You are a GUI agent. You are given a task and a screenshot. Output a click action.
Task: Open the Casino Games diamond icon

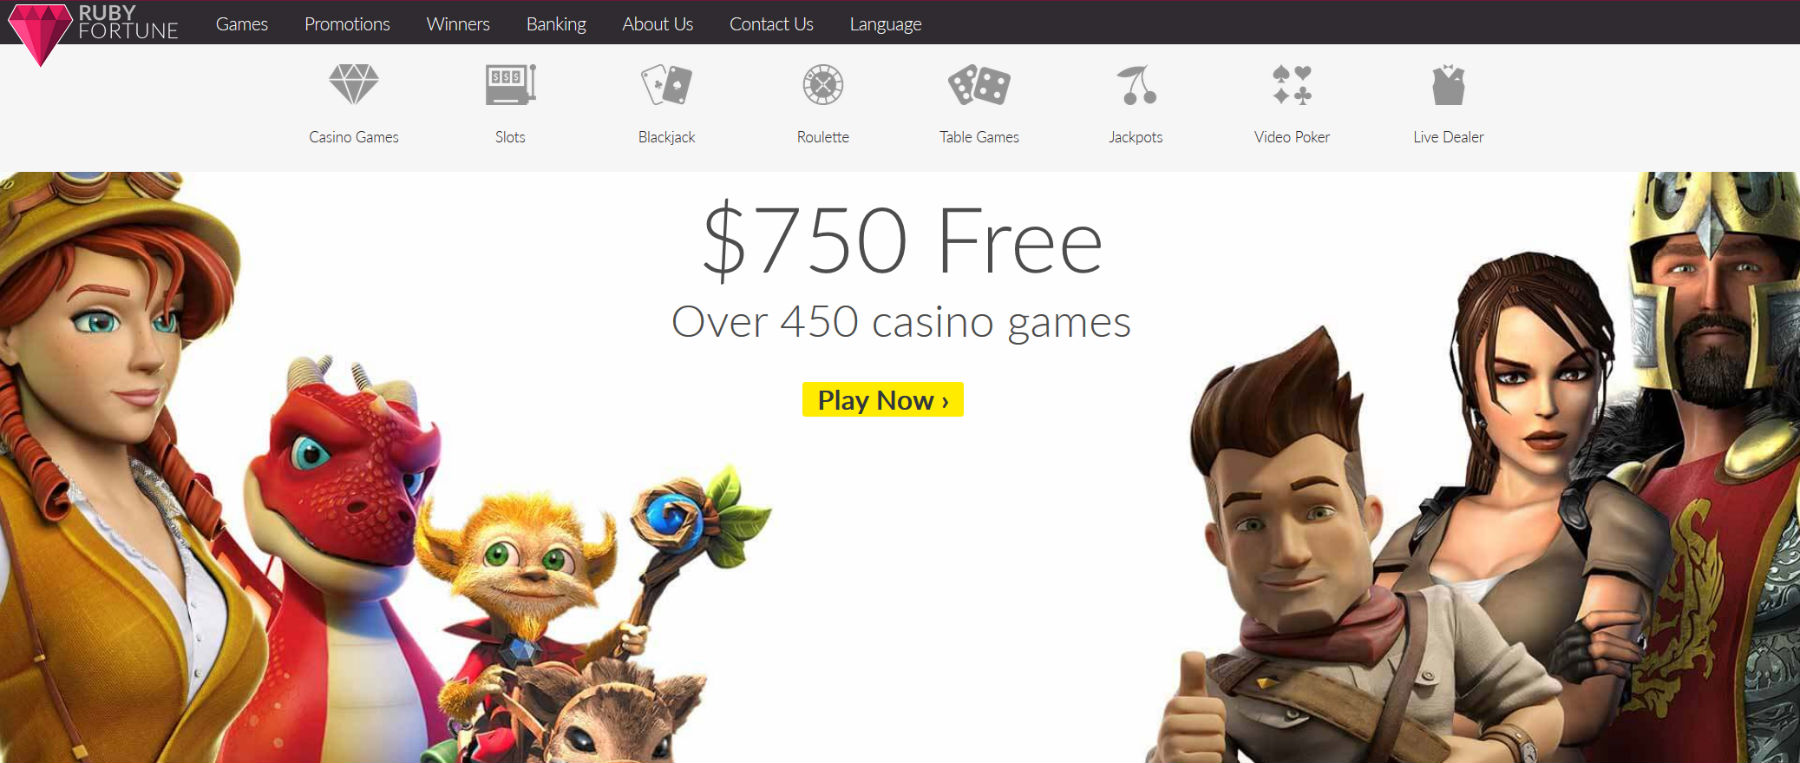pos(354,84)
